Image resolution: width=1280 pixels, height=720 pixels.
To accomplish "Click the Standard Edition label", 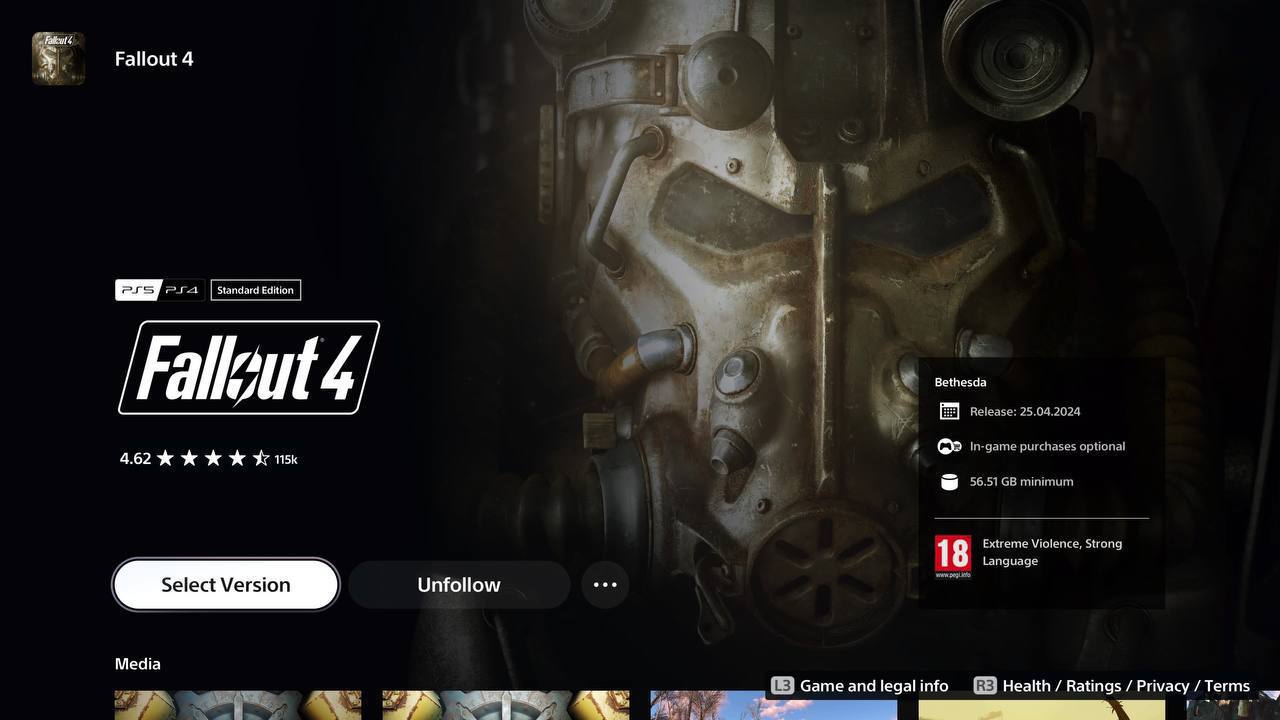I will [256, 290].
